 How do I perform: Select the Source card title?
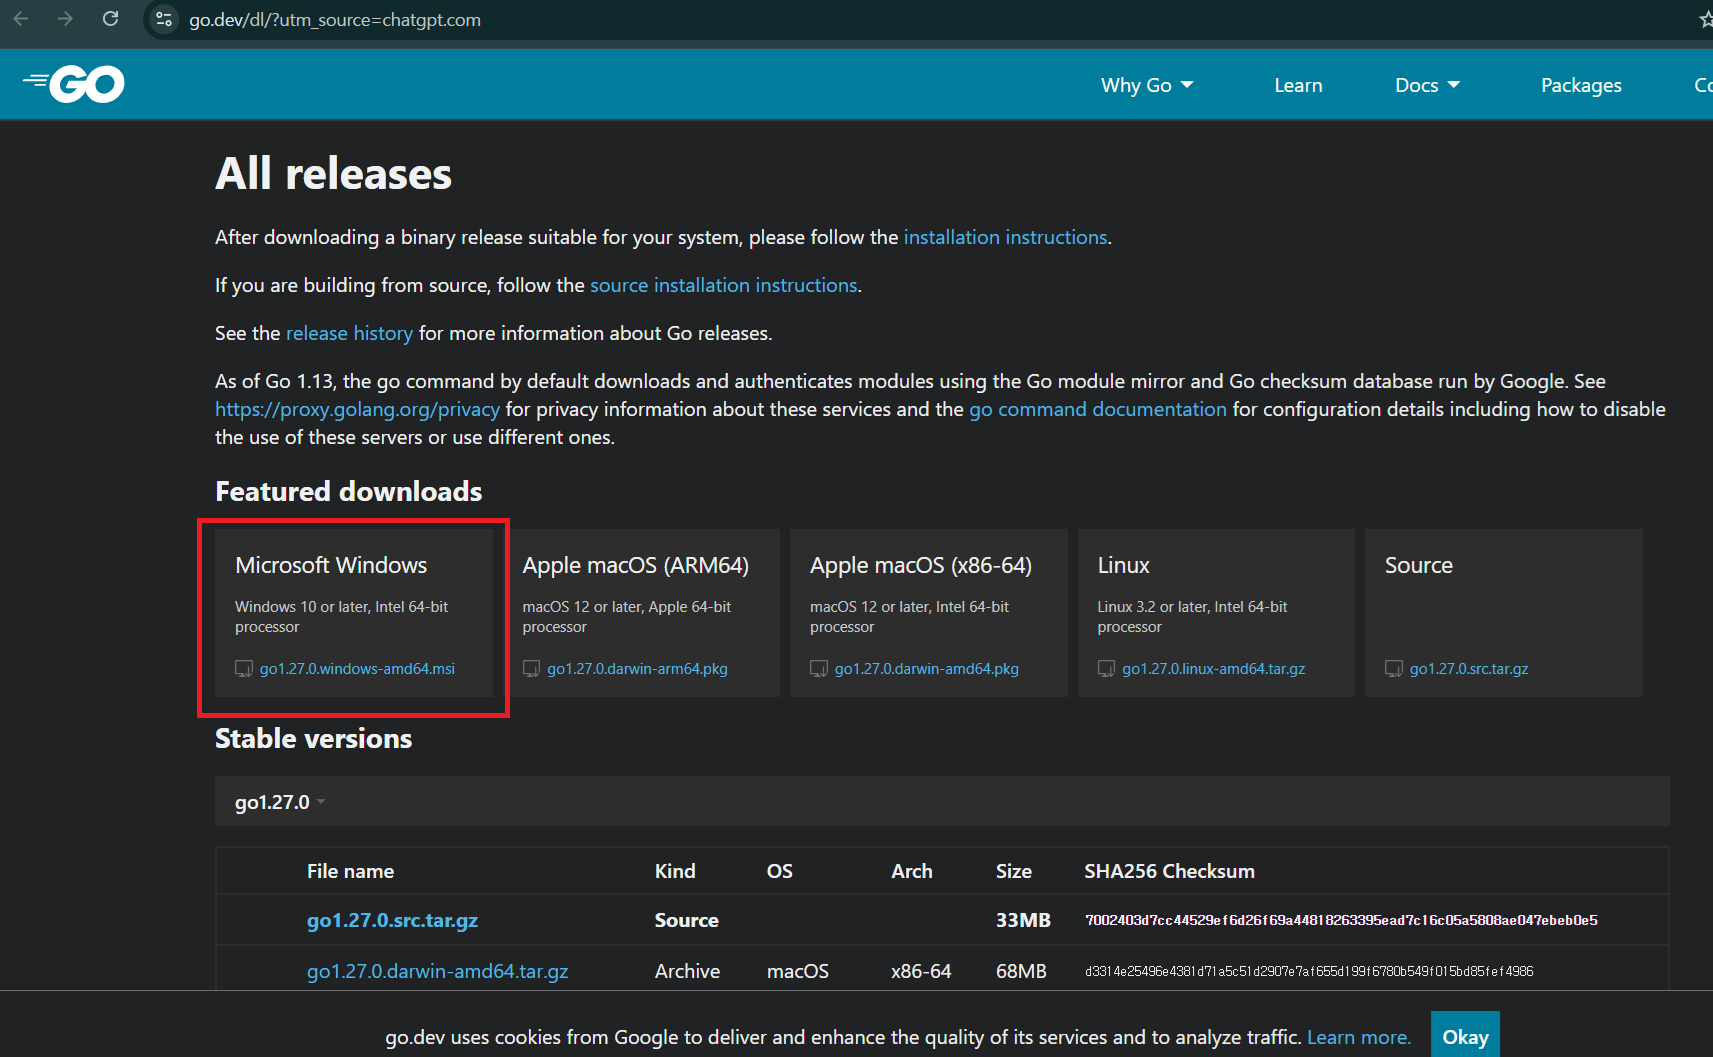click(x=1418, y=565)
